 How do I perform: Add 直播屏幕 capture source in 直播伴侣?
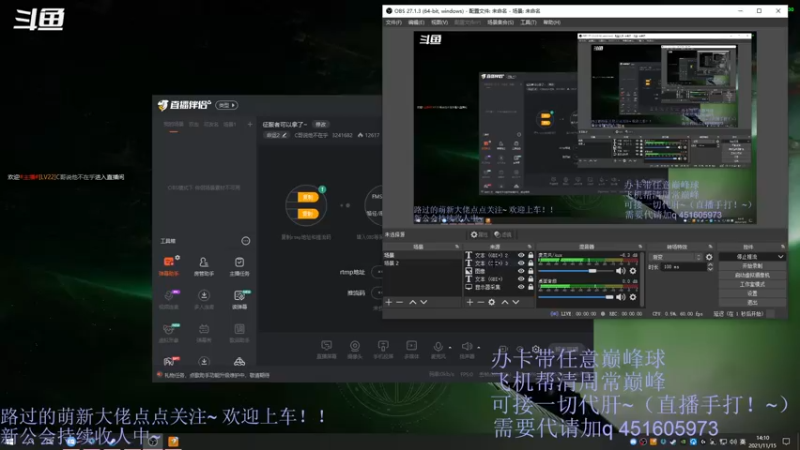(327, 350)
